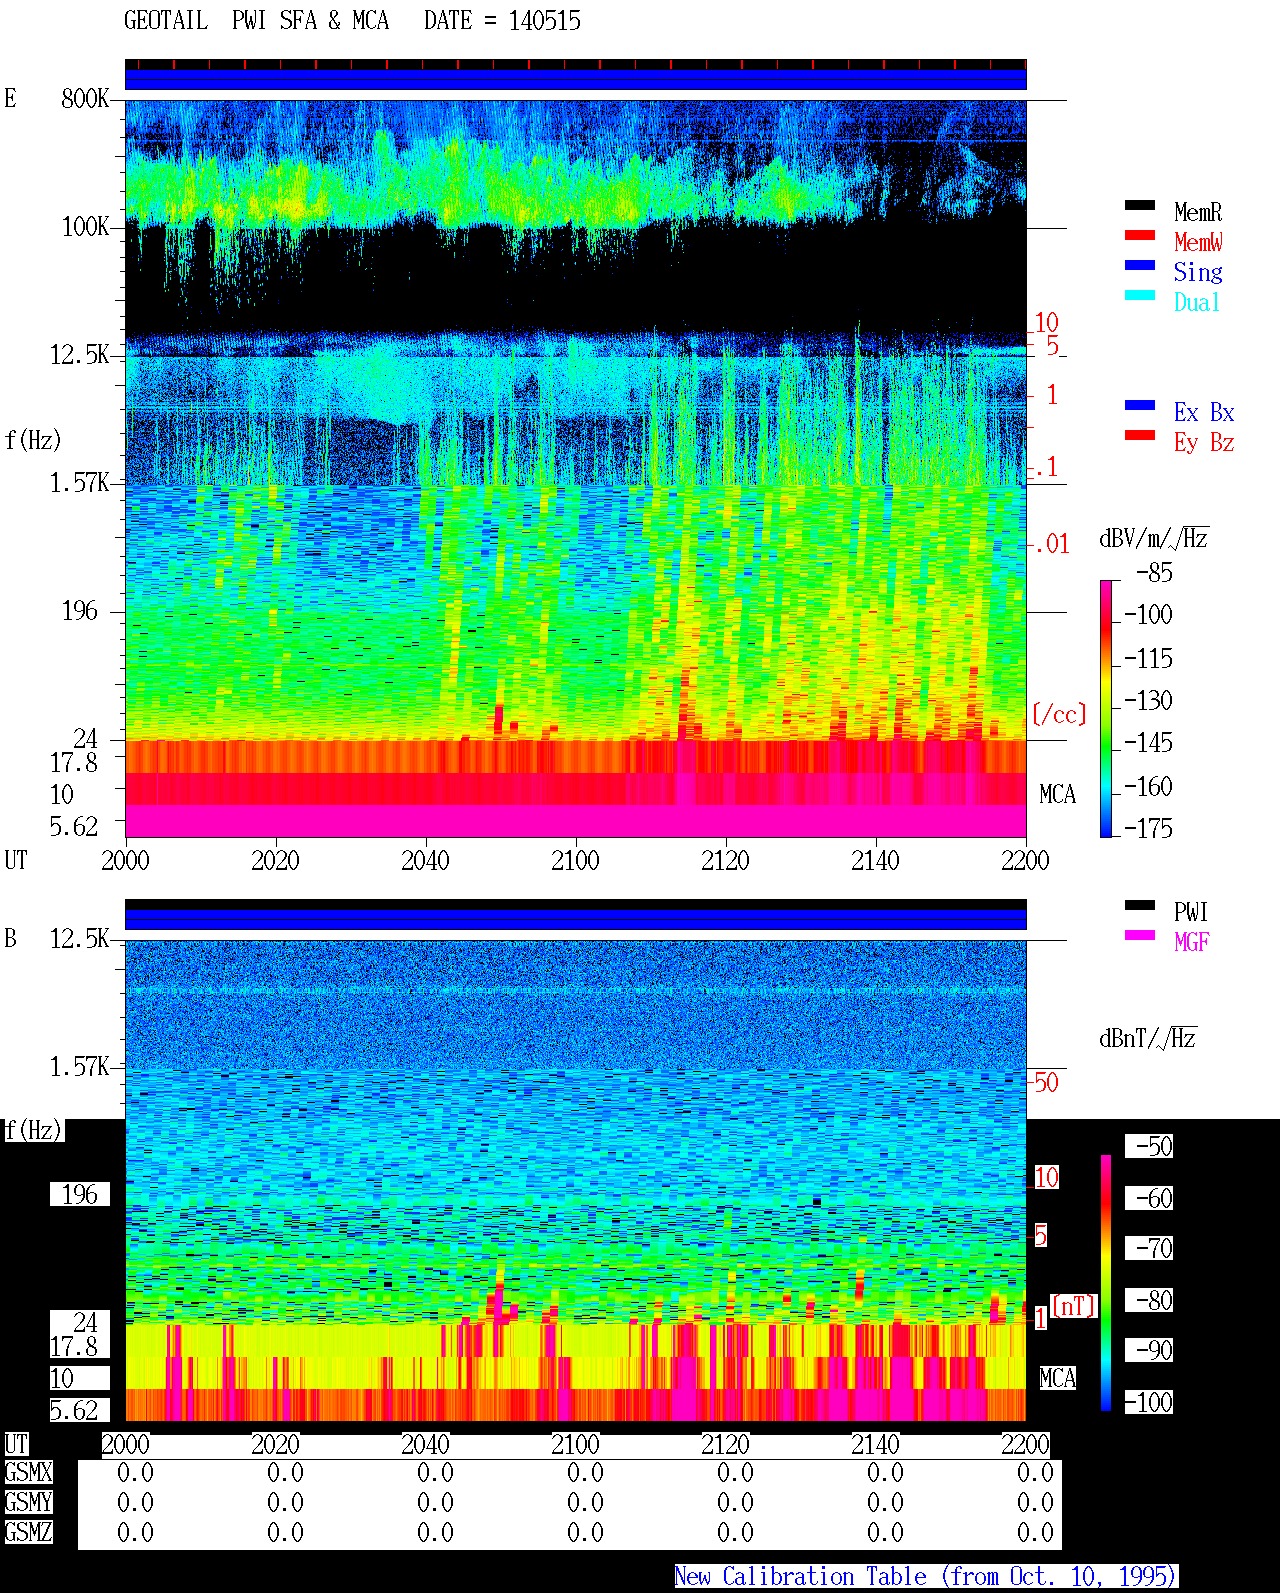
Task: Click the GSMZ row label
Action: click(x=28, y=1532)
